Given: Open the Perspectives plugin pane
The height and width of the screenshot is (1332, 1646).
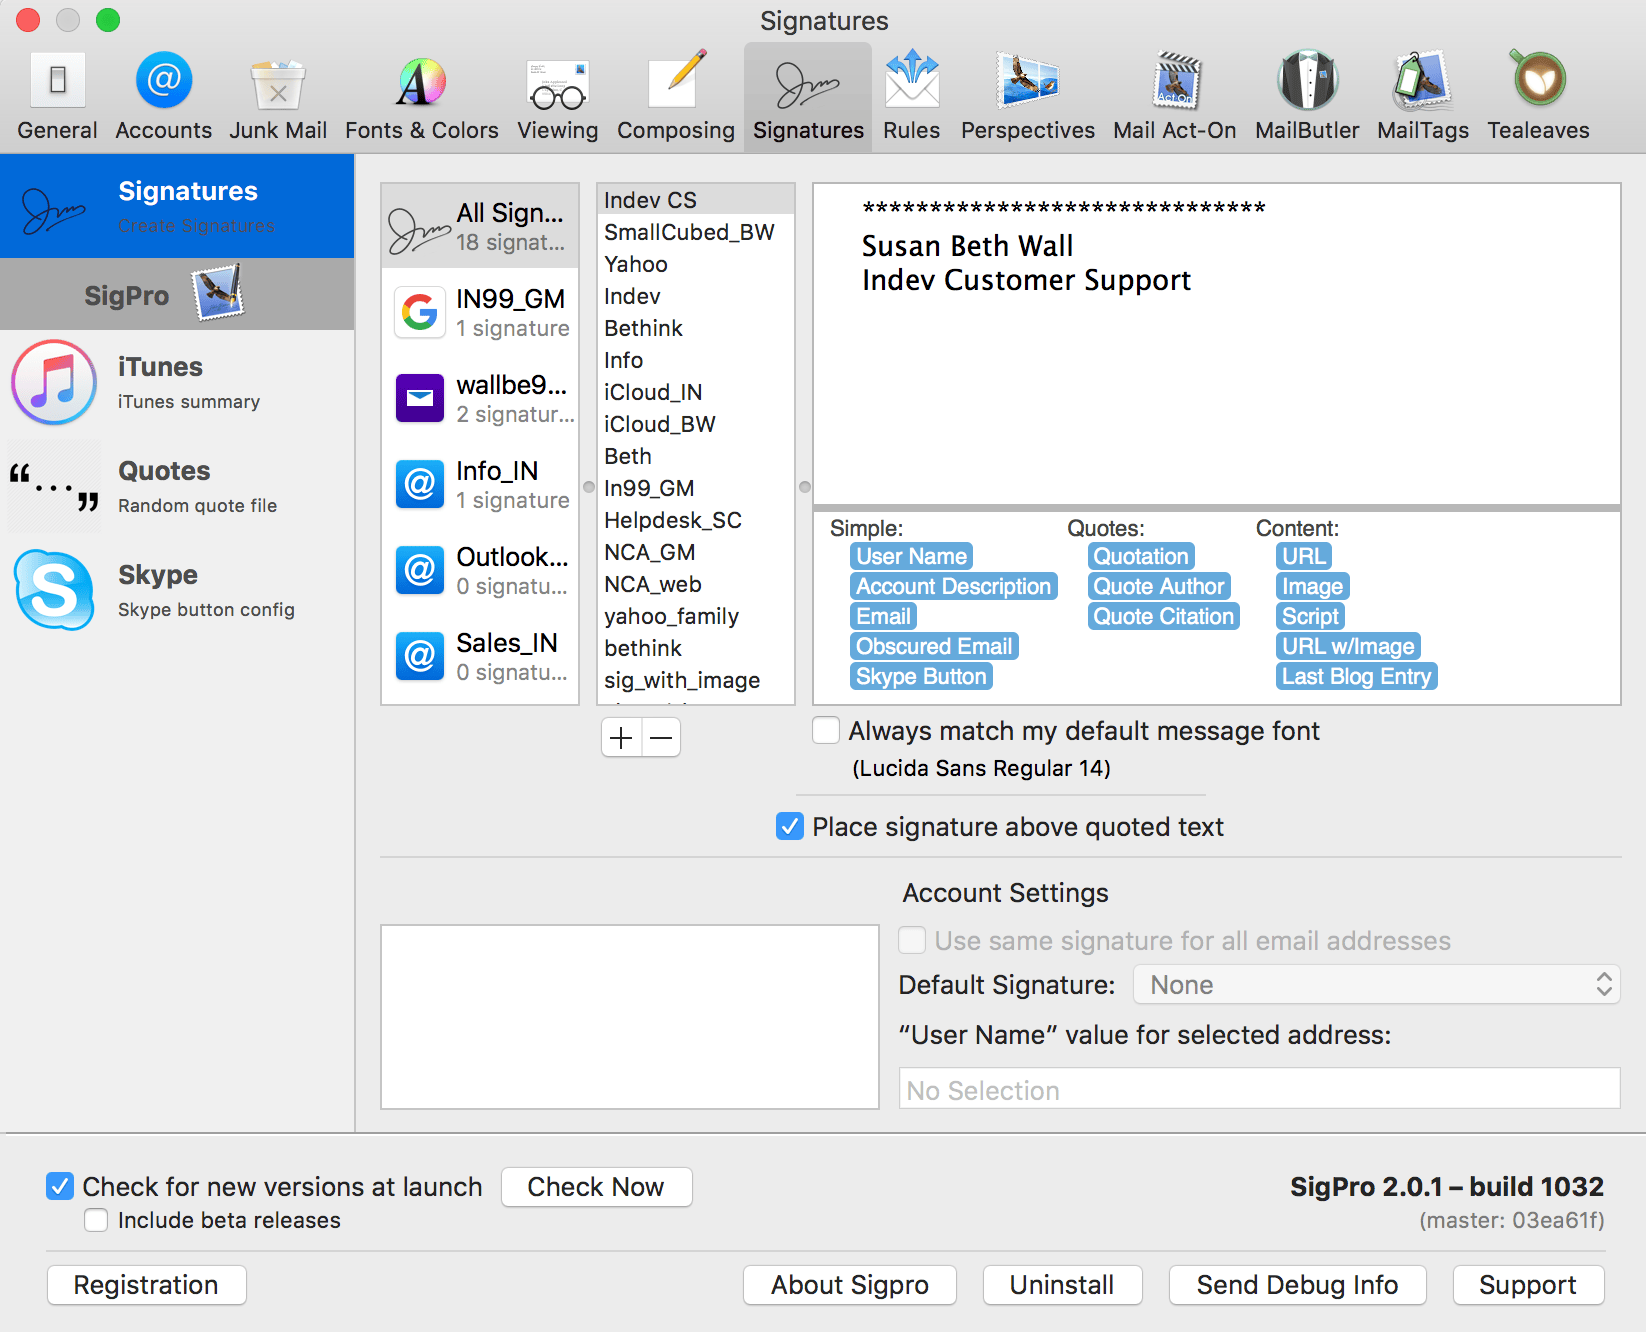Looking at the screenshot, I should pos(1027,97).
